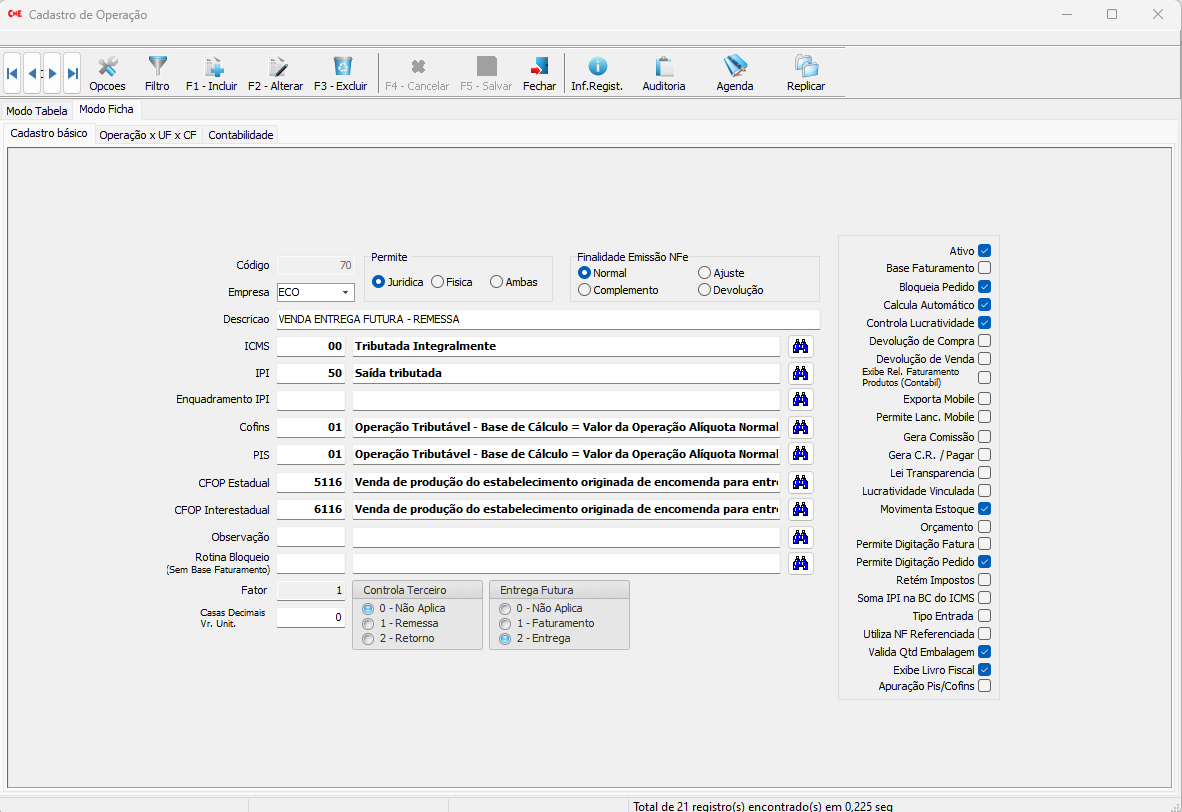This screenshot has width=1182, height=812.
Task: Expand the Empresa dropdown
Action: coord(345,292)
